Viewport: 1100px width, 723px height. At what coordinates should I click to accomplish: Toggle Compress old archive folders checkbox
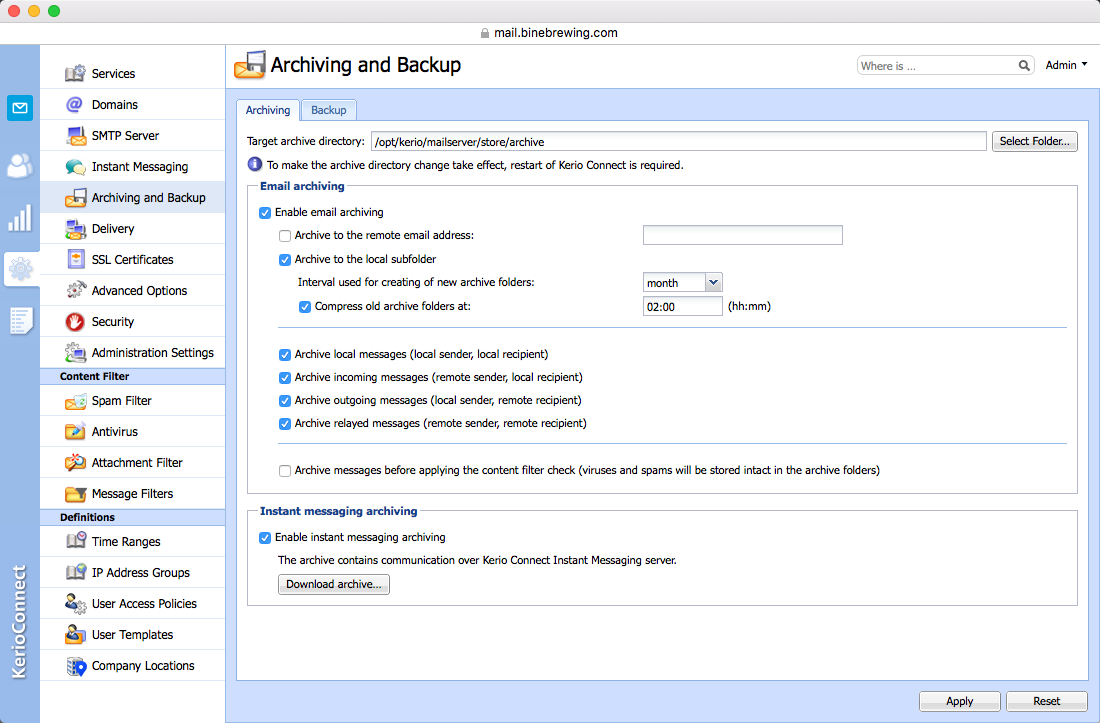(x=305, y=306)
